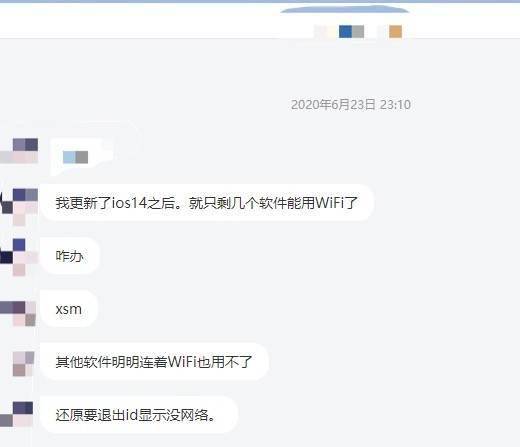Click the blurred orange icon in the header
Viewport: 520px width, 447px height.
pos(395,32)
